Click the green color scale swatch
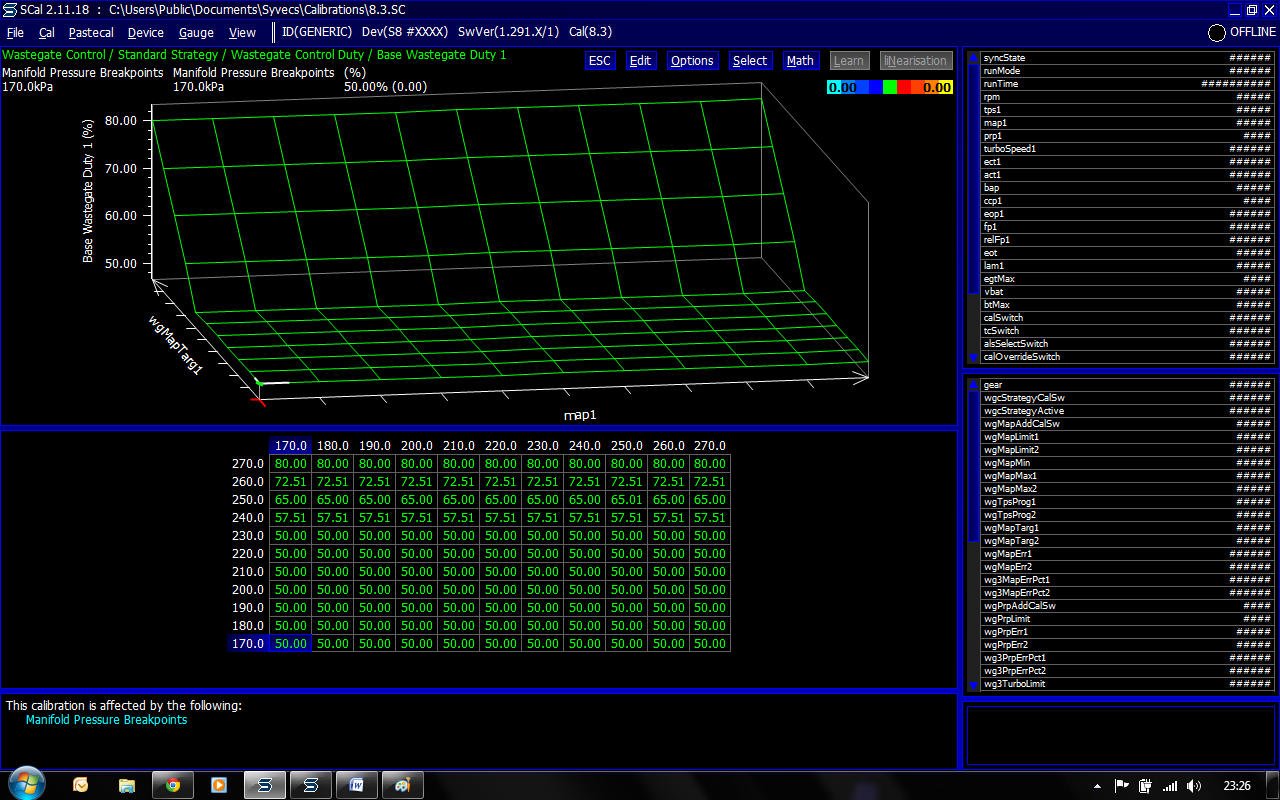The height and width of the screenshot is (800, 1280). pyautogui.click(x=890, y=88)
